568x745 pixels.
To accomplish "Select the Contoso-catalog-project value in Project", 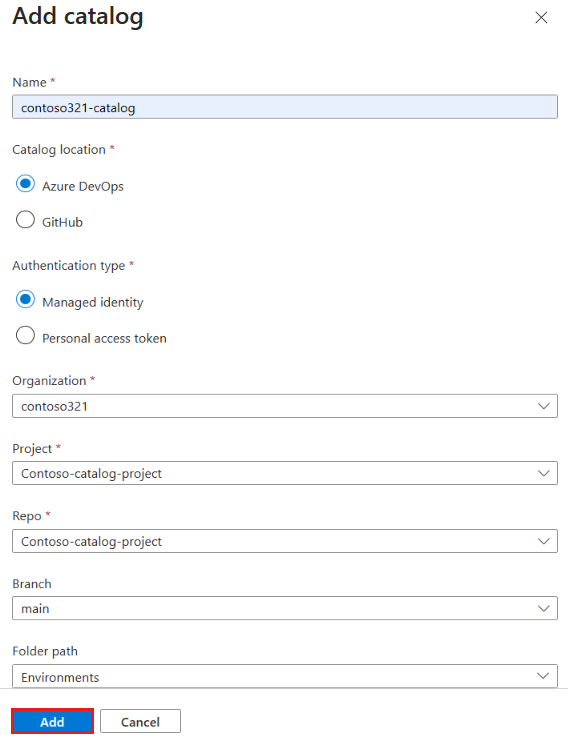I will 91,474.
